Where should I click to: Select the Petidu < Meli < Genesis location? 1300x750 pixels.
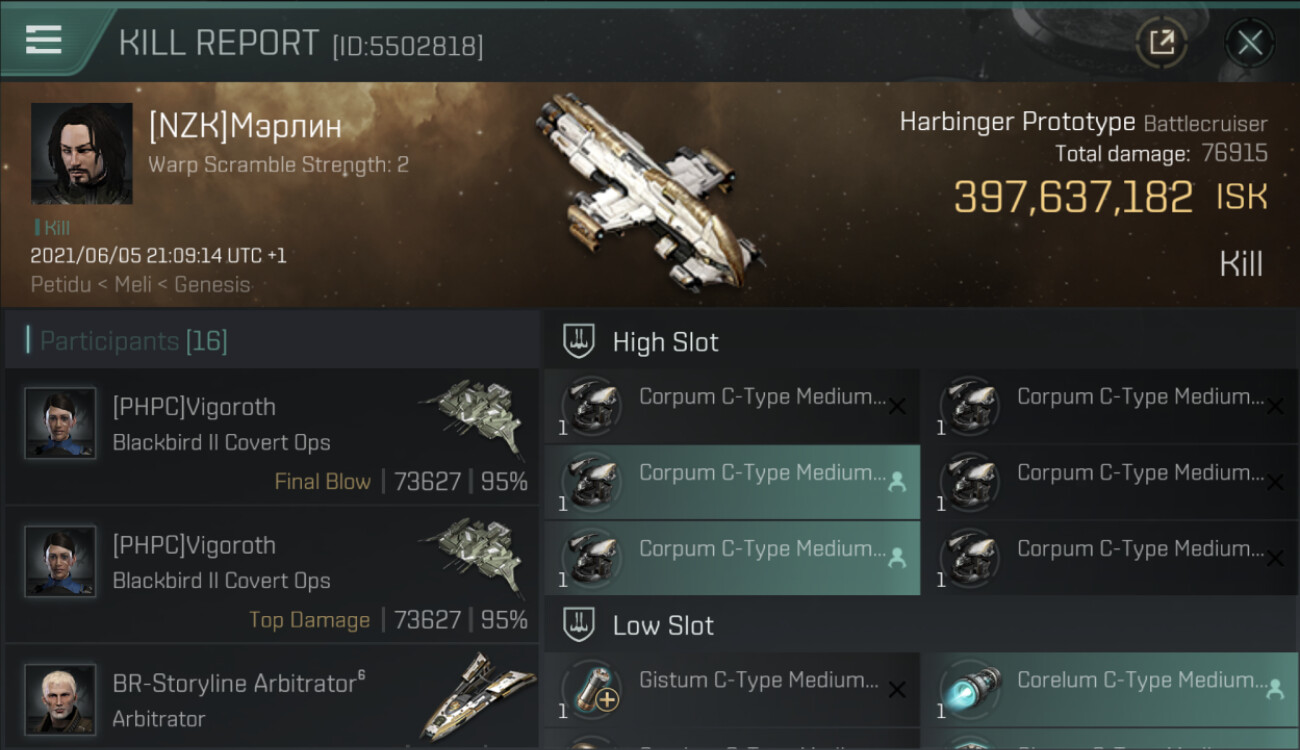(x=140, y=284)
